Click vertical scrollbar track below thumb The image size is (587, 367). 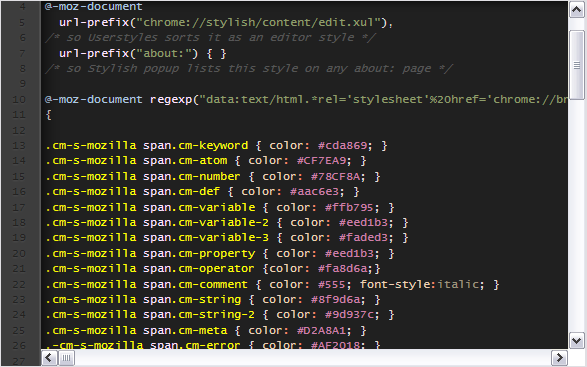pos(577,215)
